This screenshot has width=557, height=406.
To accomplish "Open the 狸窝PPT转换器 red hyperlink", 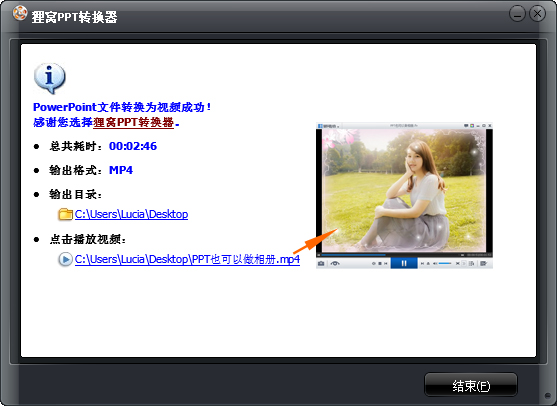I will coord(134,123).
